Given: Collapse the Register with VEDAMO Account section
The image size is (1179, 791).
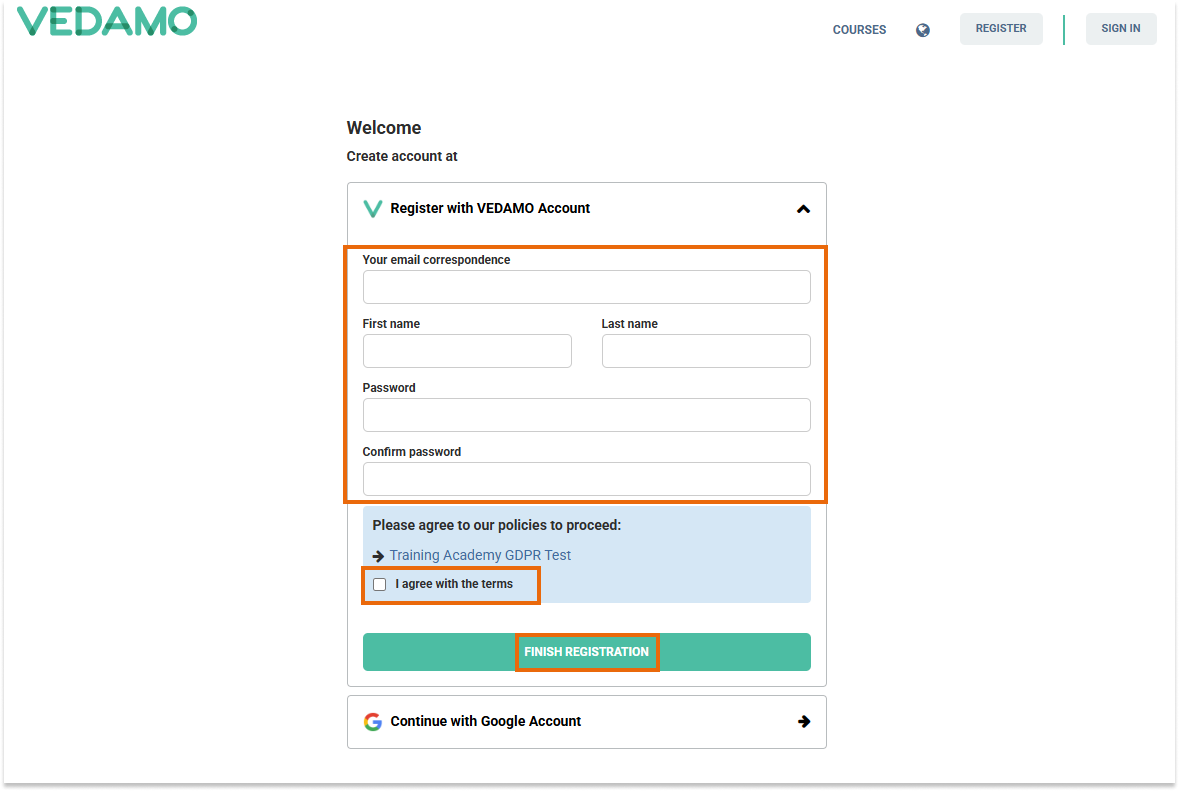Looking at the screenshot, I should point(803,210).
